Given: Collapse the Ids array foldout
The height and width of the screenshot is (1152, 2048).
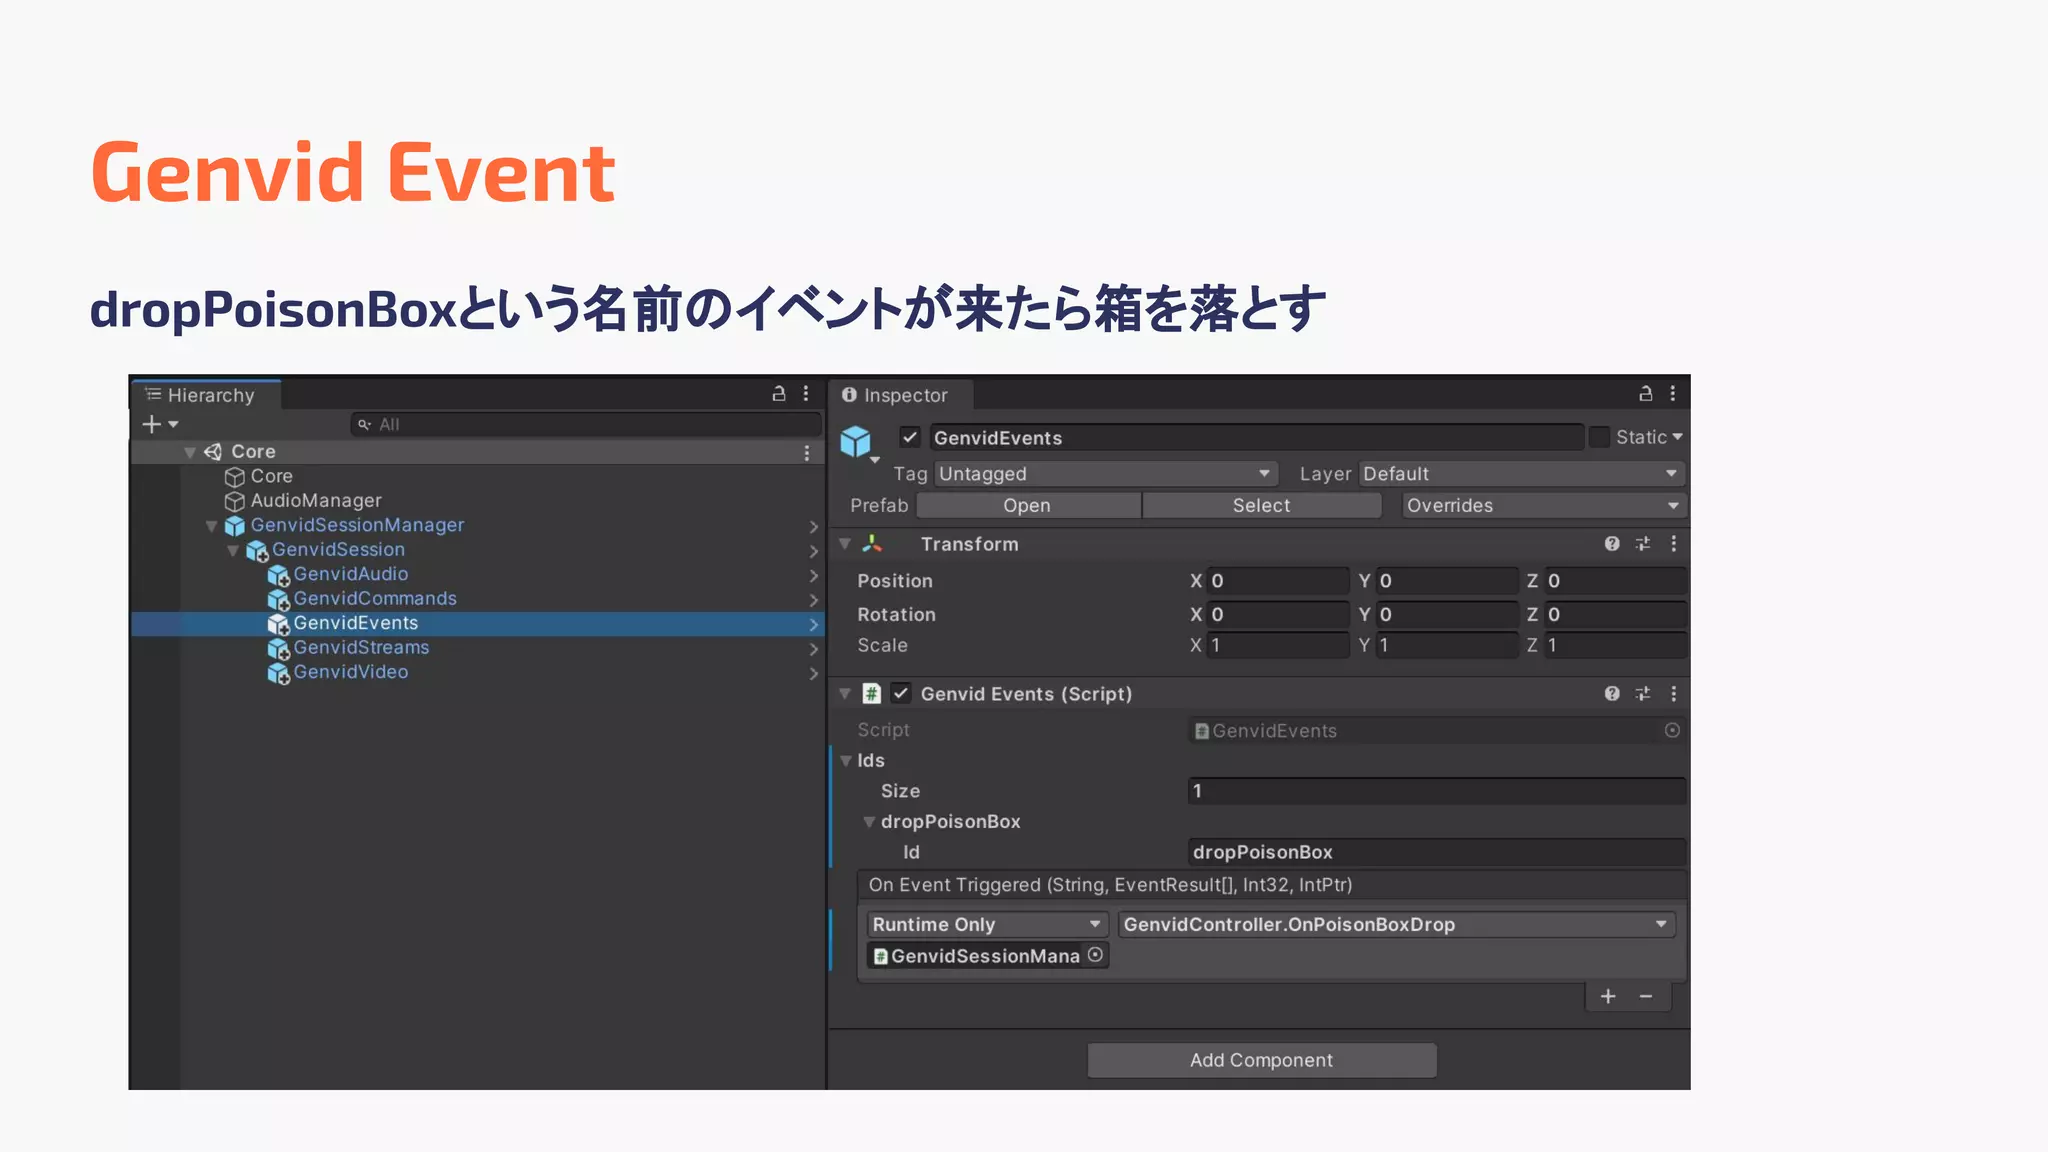Looking at the screenshot, I should pyautogui.click(x=846, y=761).
